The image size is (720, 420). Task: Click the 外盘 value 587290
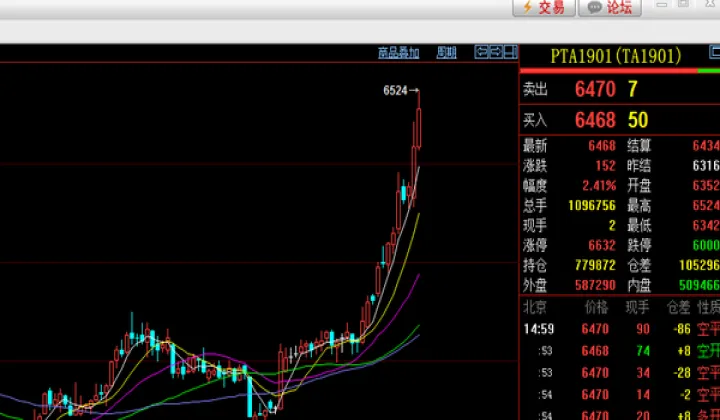pos(595,285)
